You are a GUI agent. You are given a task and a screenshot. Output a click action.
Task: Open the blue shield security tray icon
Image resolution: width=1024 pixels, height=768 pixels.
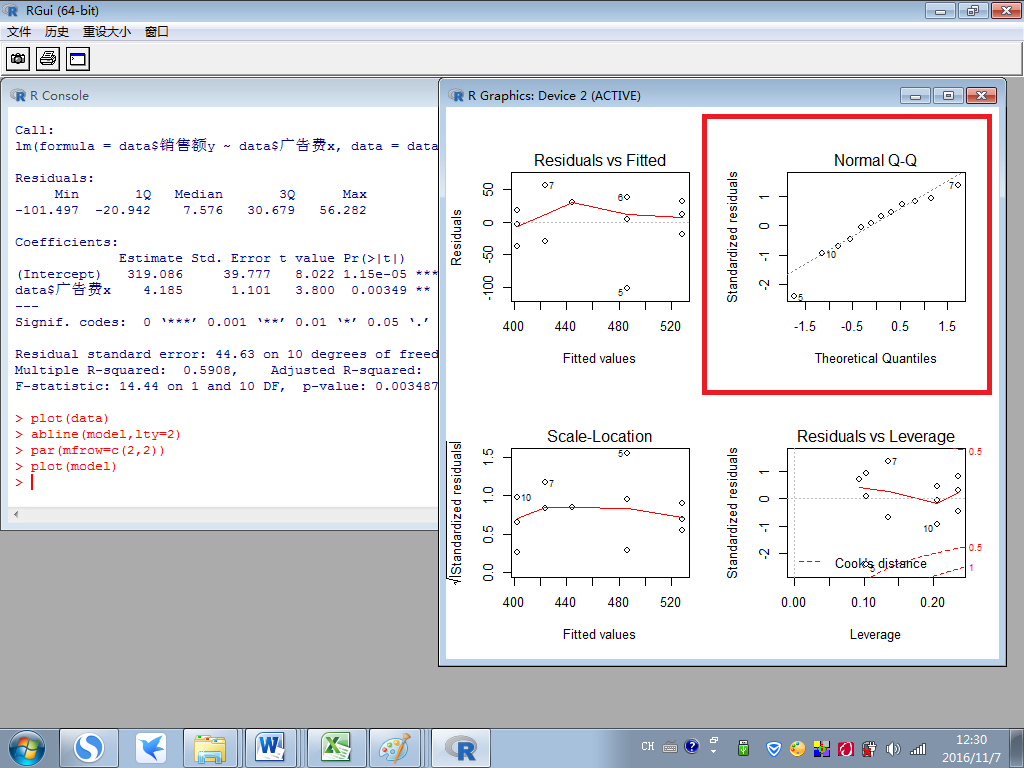(x=774, y=748)
